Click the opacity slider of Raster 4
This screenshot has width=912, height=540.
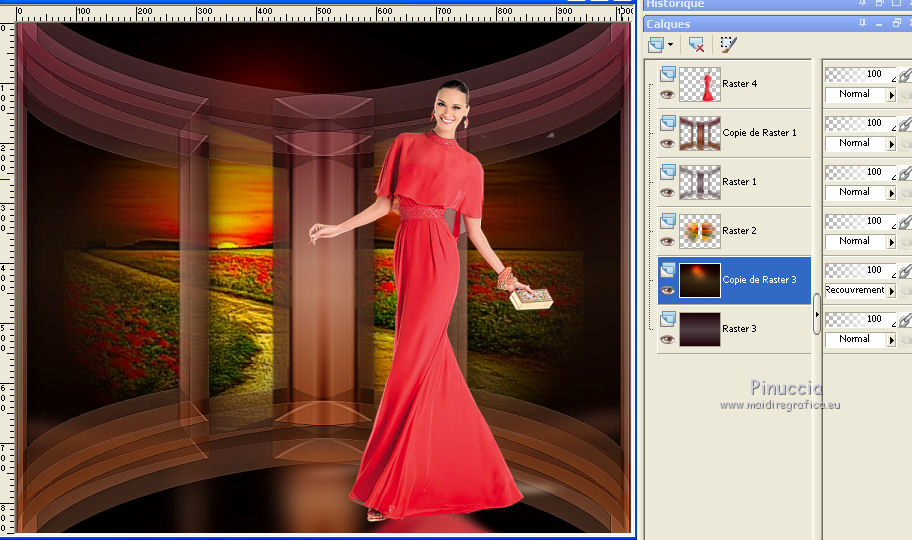860,74
